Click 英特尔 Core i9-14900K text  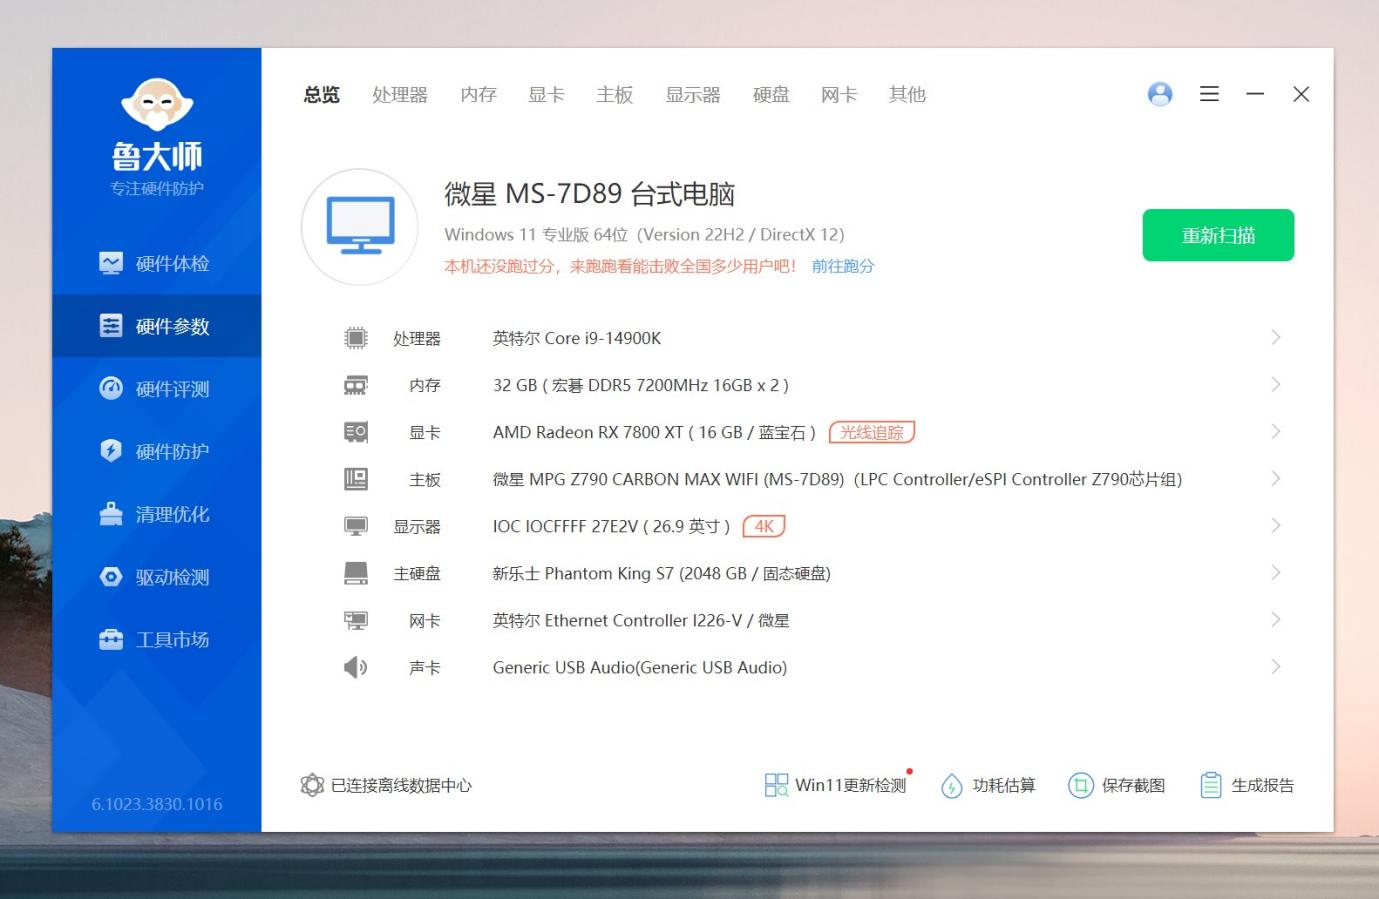tap(577, 338)
